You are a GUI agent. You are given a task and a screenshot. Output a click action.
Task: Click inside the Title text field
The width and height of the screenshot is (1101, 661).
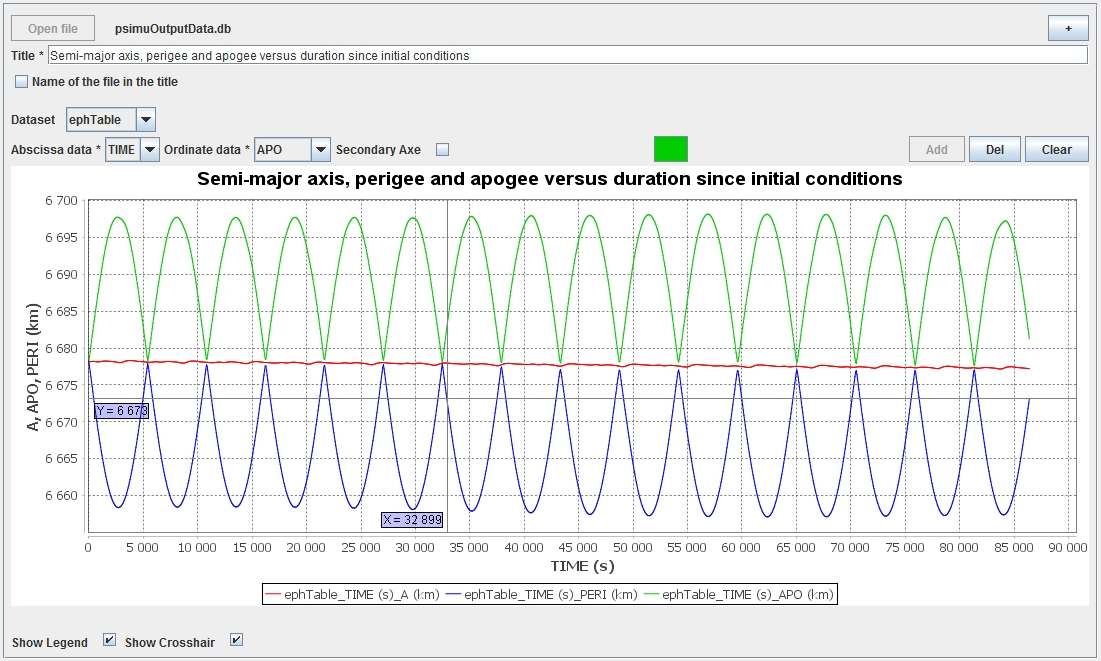[566, 56]
